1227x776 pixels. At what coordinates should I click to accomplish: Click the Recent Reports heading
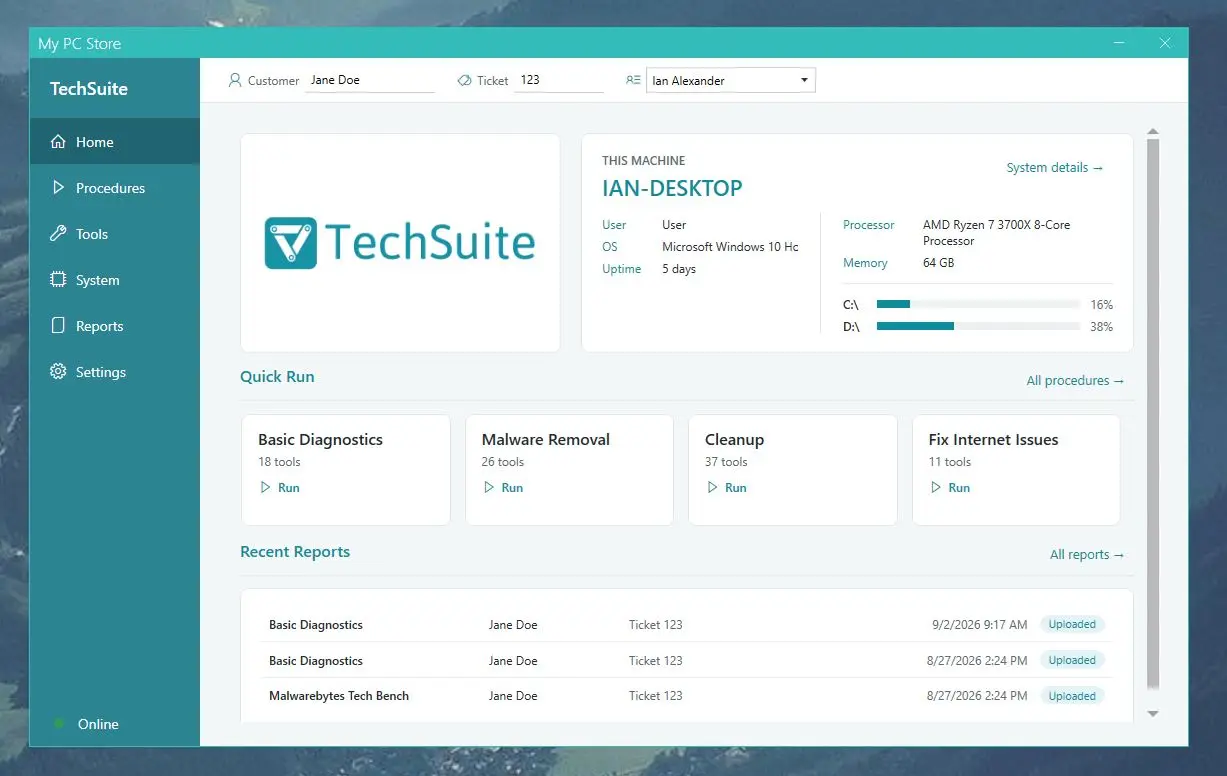pyautogui.click(x=295, y=552)
